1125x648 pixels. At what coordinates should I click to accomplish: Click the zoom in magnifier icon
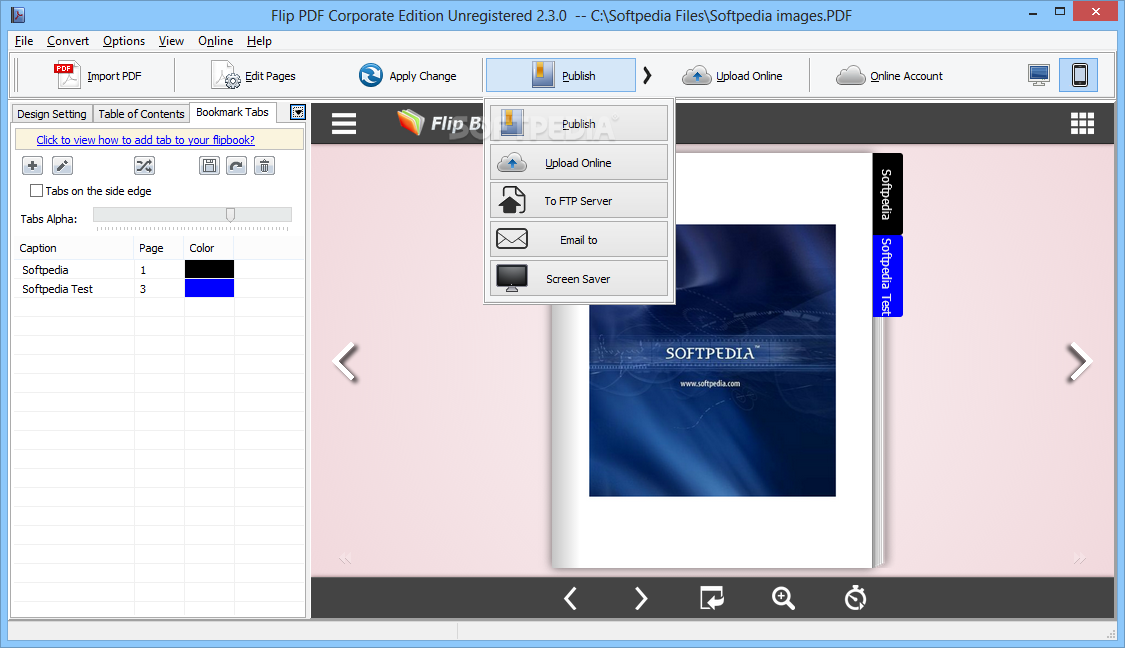point(783,598)
